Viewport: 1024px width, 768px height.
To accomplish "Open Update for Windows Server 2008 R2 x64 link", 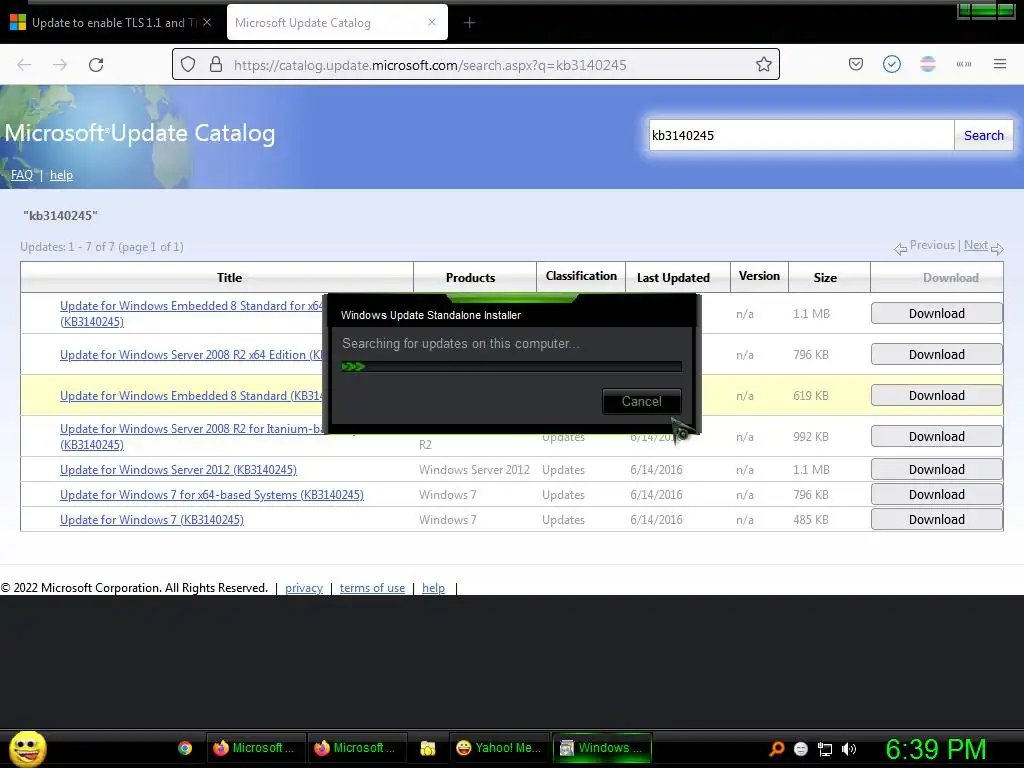I will pos(191,355).
